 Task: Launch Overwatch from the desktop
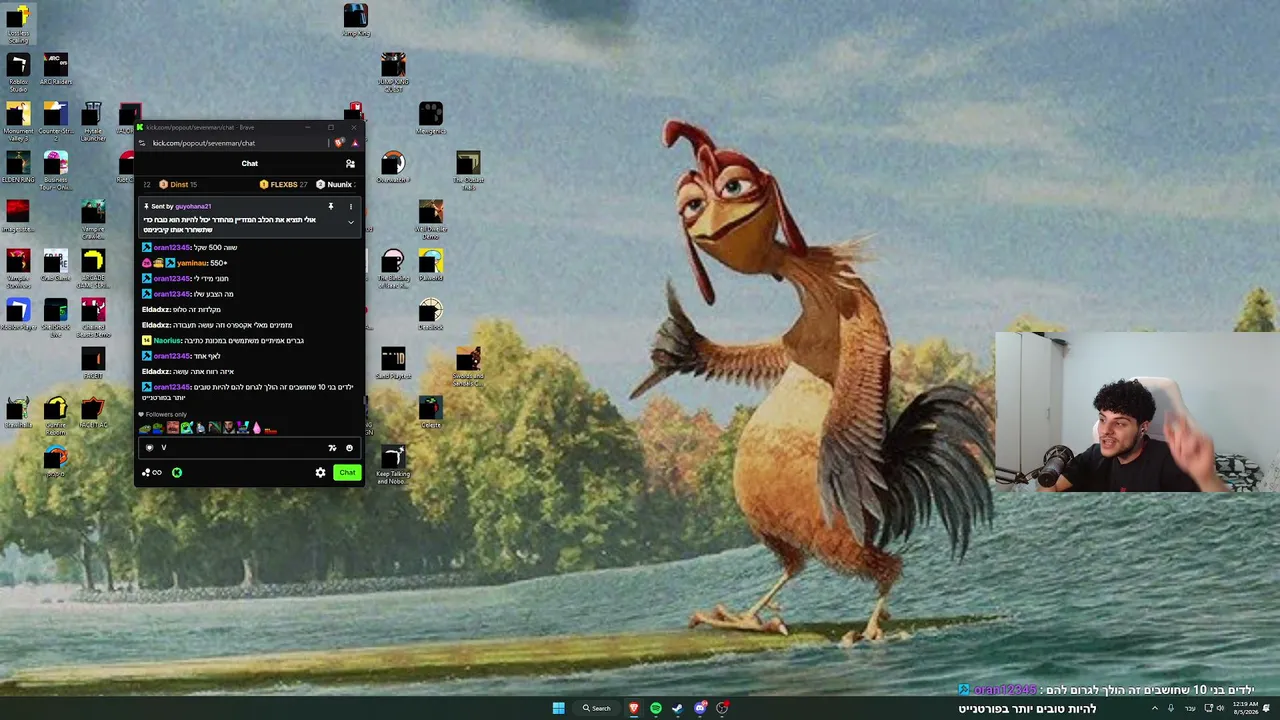point(393,167)
